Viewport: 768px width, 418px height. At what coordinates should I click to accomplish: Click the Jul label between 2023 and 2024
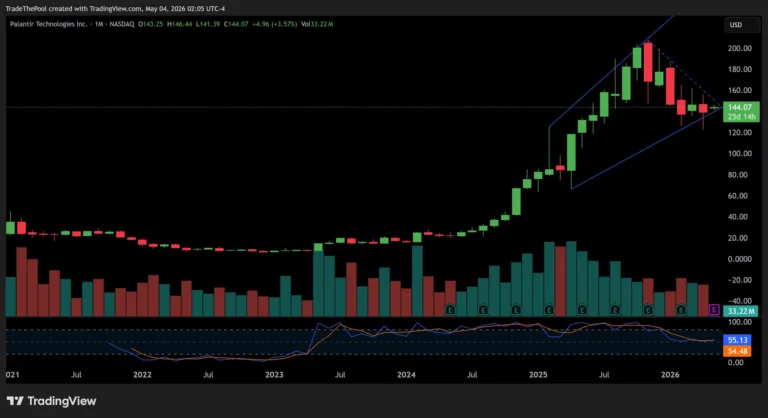[340, 375]
